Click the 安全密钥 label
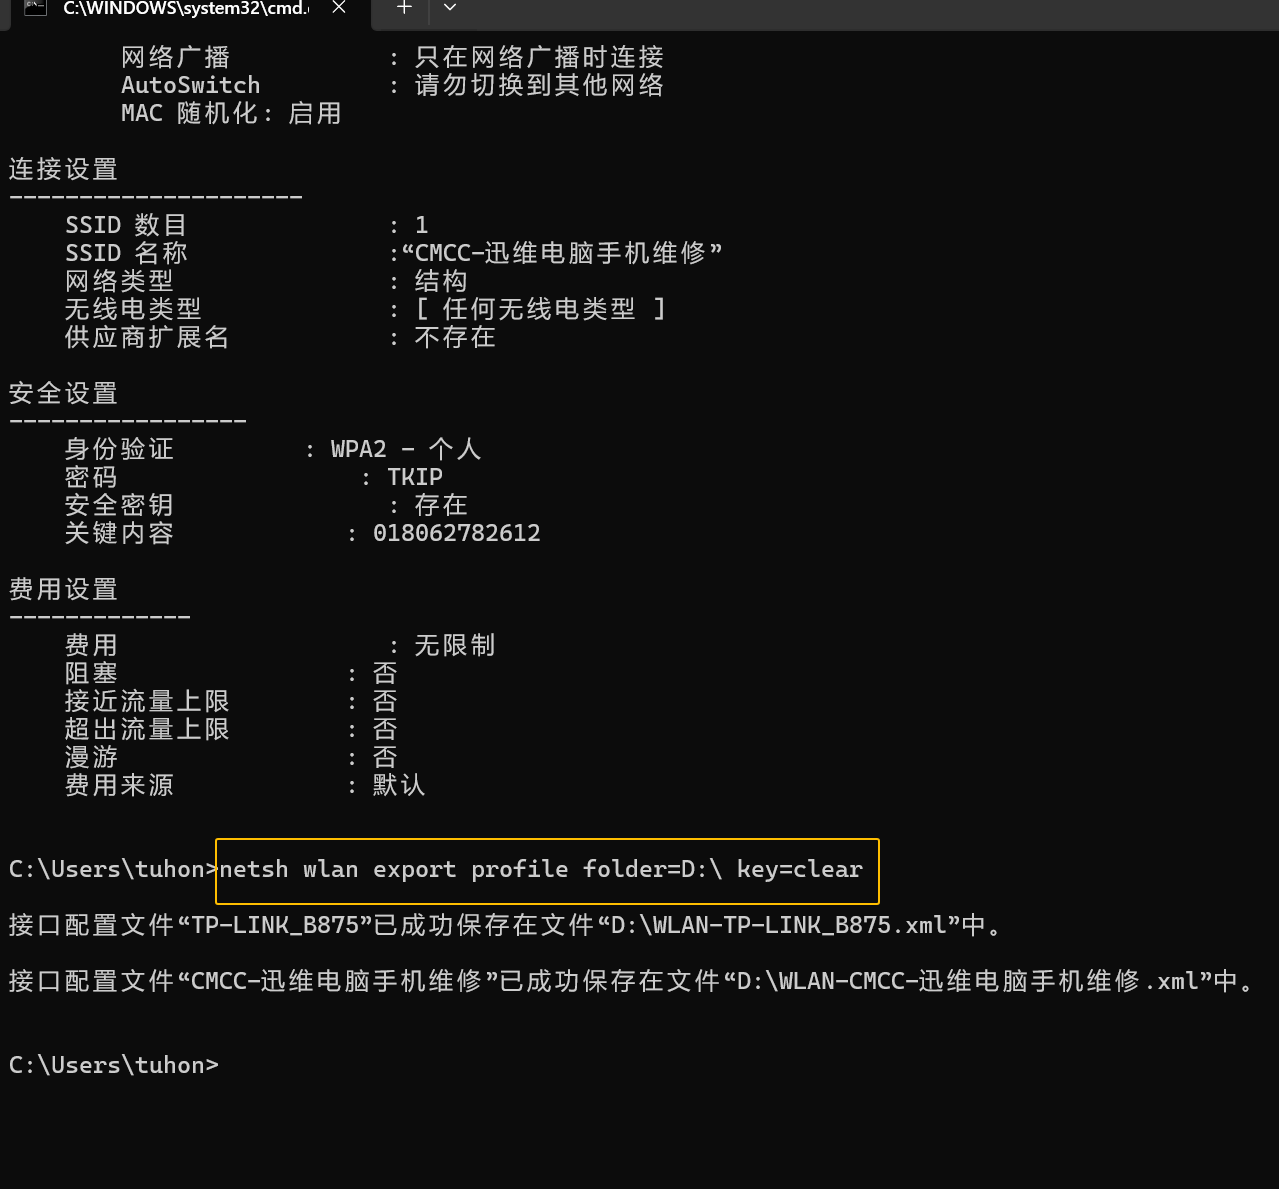 click(120, 505)
